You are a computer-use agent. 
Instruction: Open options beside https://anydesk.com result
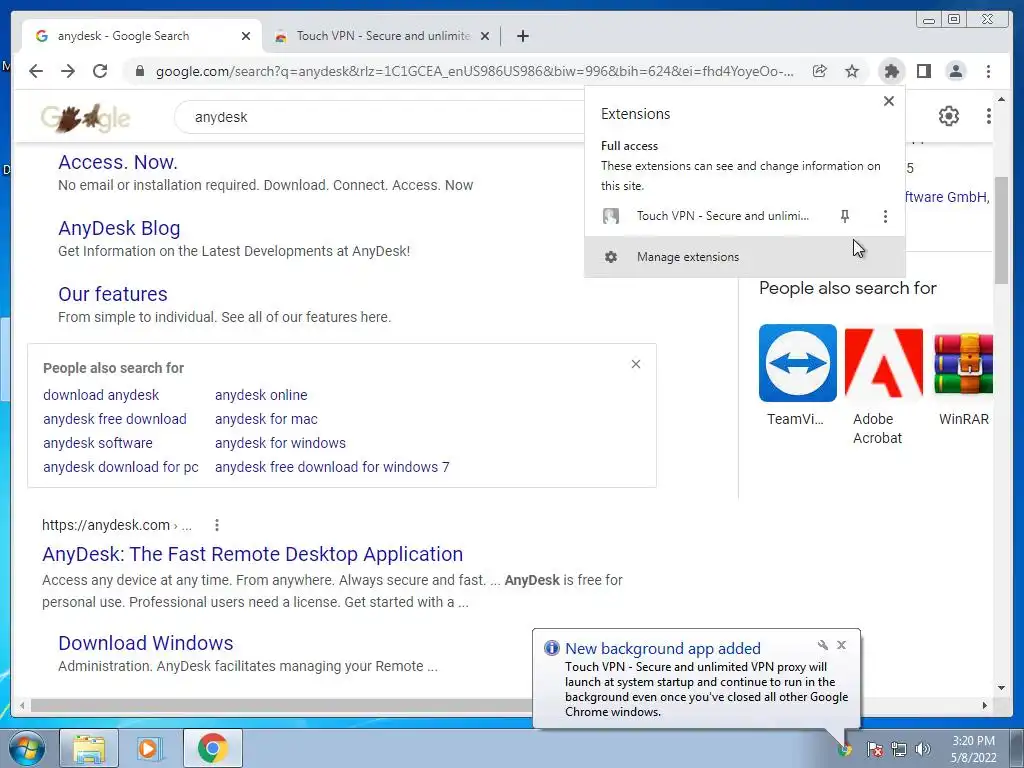217,525
